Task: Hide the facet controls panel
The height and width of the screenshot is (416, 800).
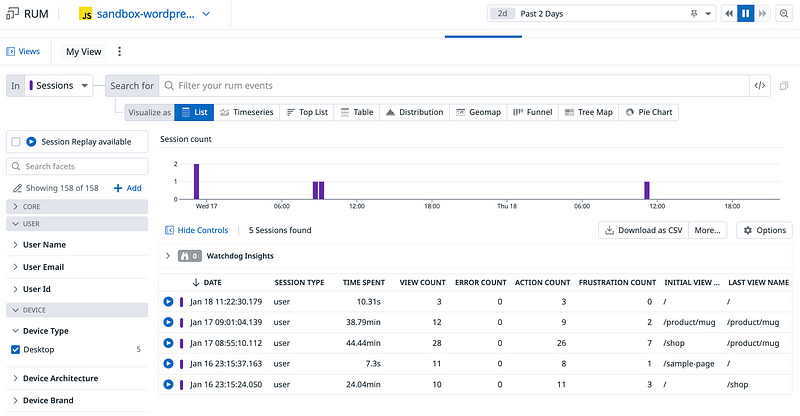Action: click(x=196, y=230)
